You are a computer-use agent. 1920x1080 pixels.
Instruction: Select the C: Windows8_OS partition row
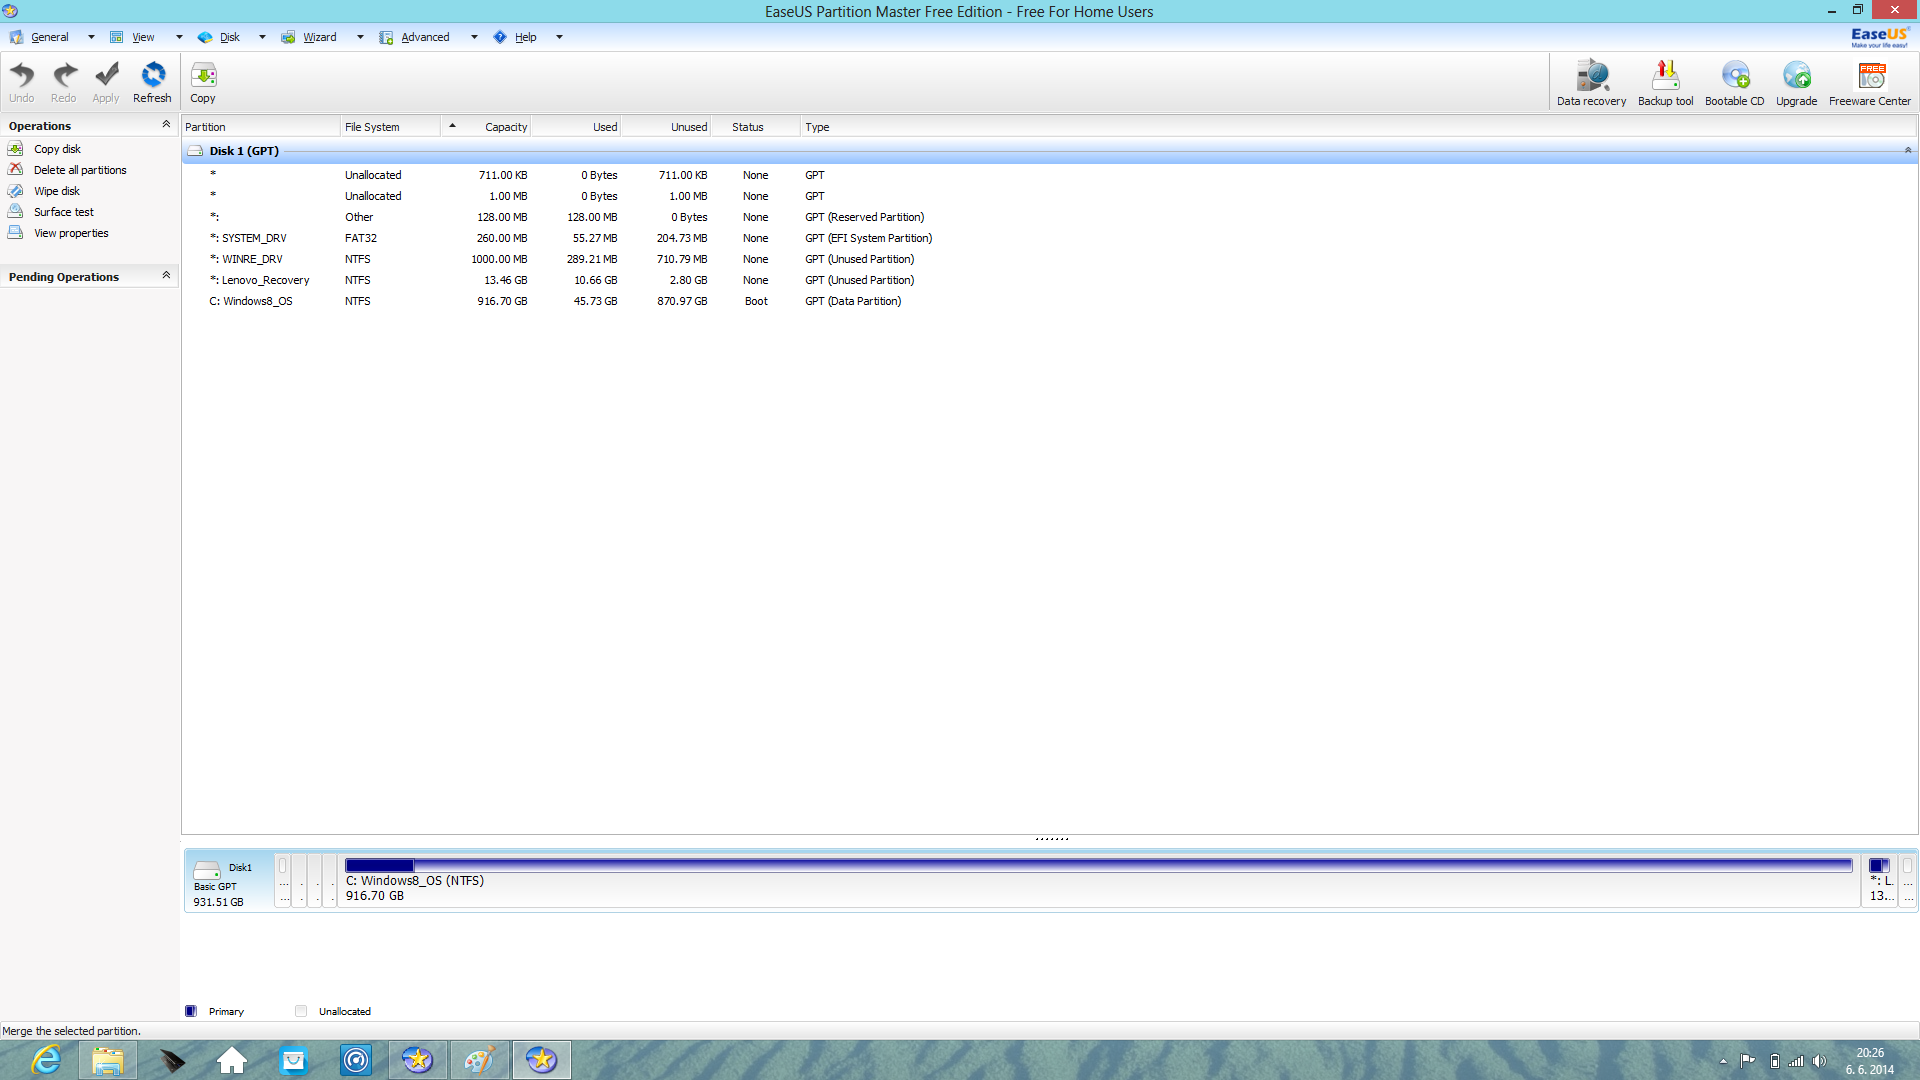click(x=1049, y=301)
